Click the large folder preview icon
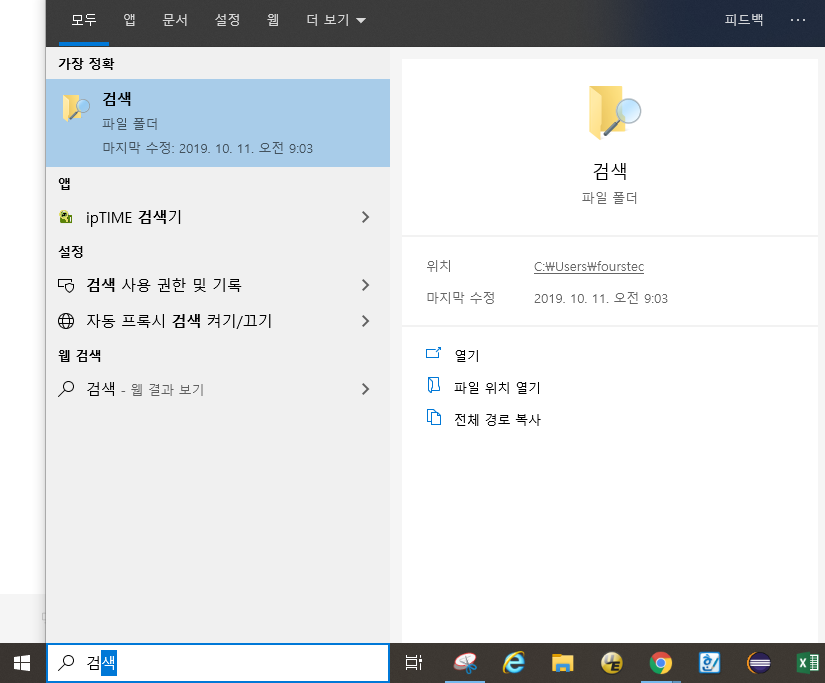The image size is (825, 683). [614, 111]
